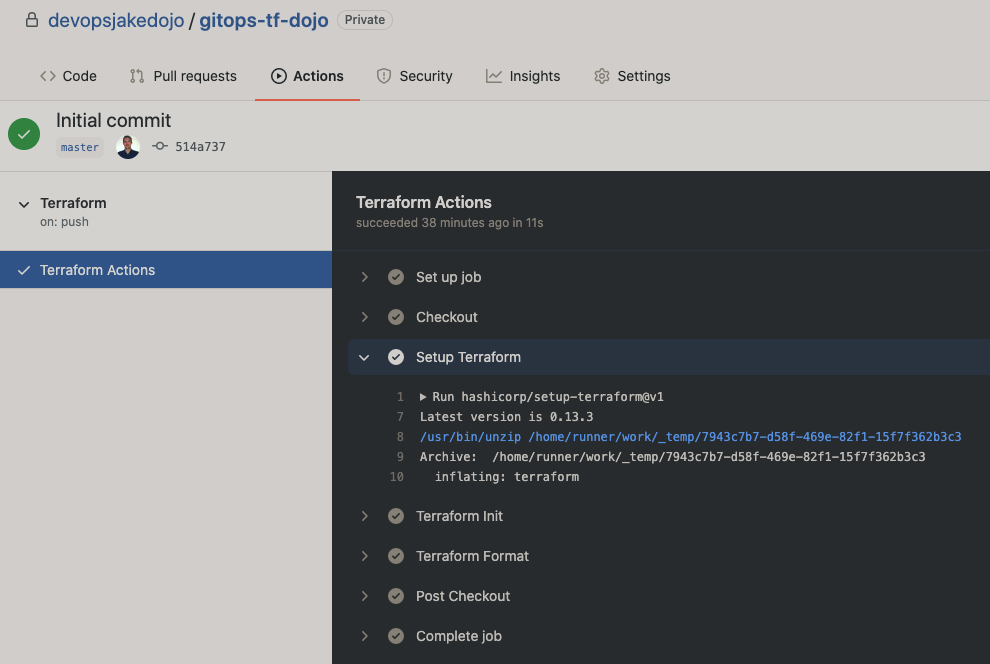Click the Terraform Format success checkmark

coord(396,556)
